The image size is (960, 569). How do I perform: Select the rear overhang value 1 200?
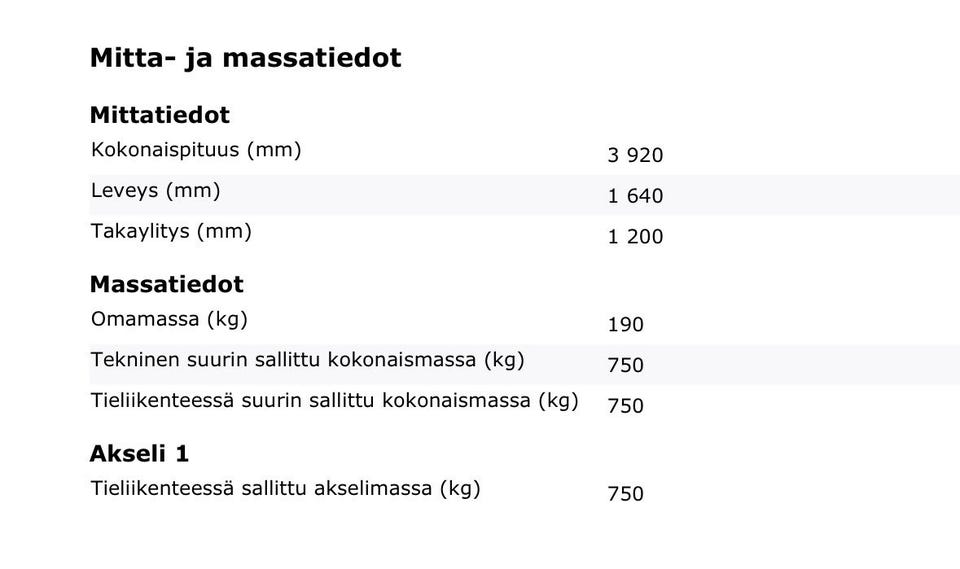tap(635, 238)
